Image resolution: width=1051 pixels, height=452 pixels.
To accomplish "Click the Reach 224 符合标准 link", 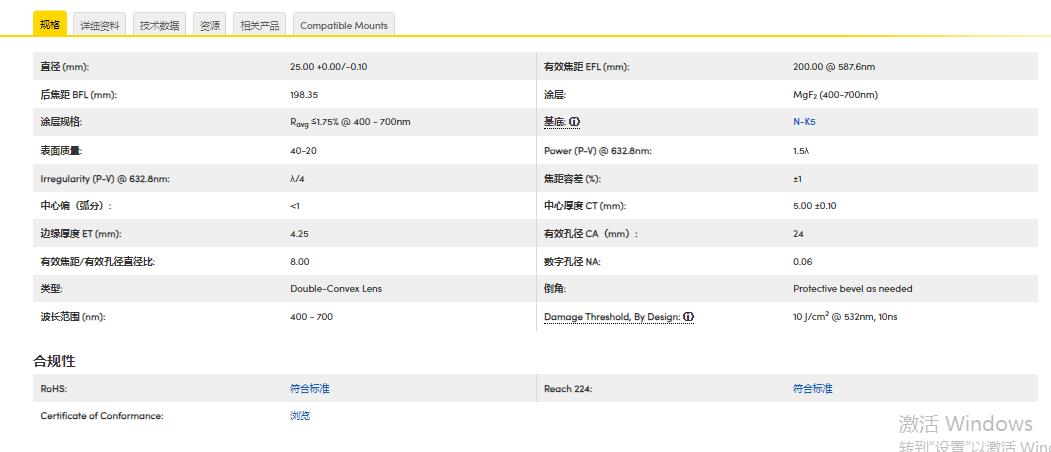I will click(812, 388).
